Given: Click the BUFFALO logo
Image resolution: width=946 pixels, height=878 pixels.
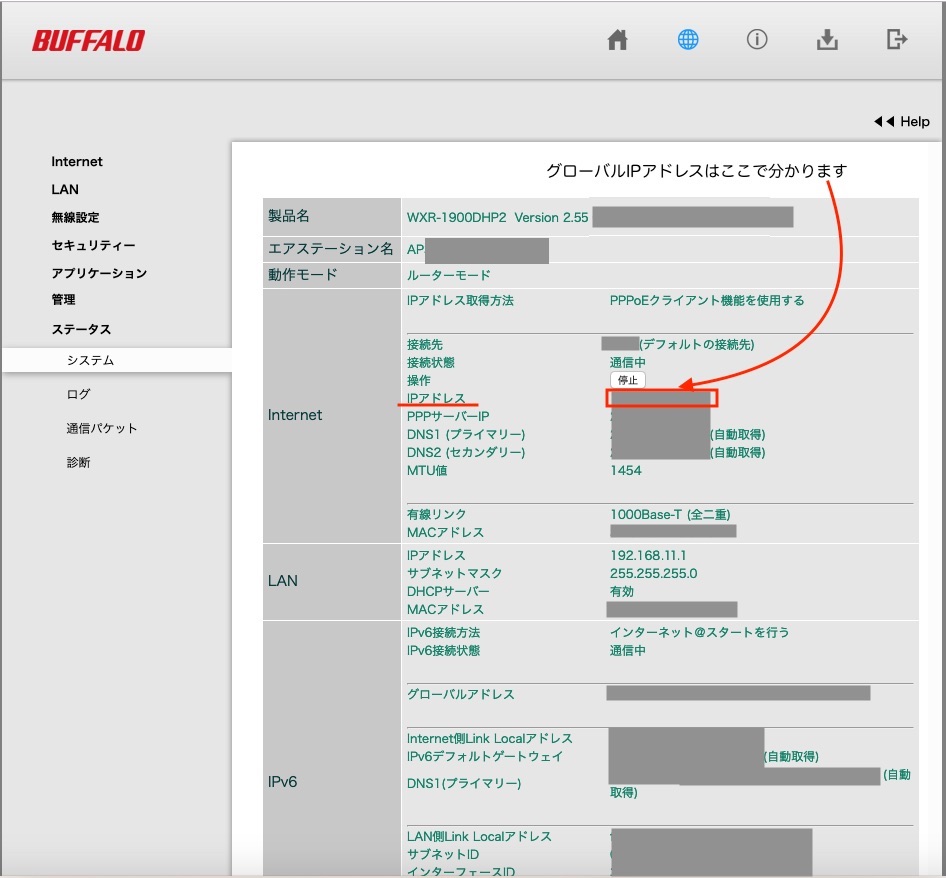Looking at the screenshot, I should (88, 41).
